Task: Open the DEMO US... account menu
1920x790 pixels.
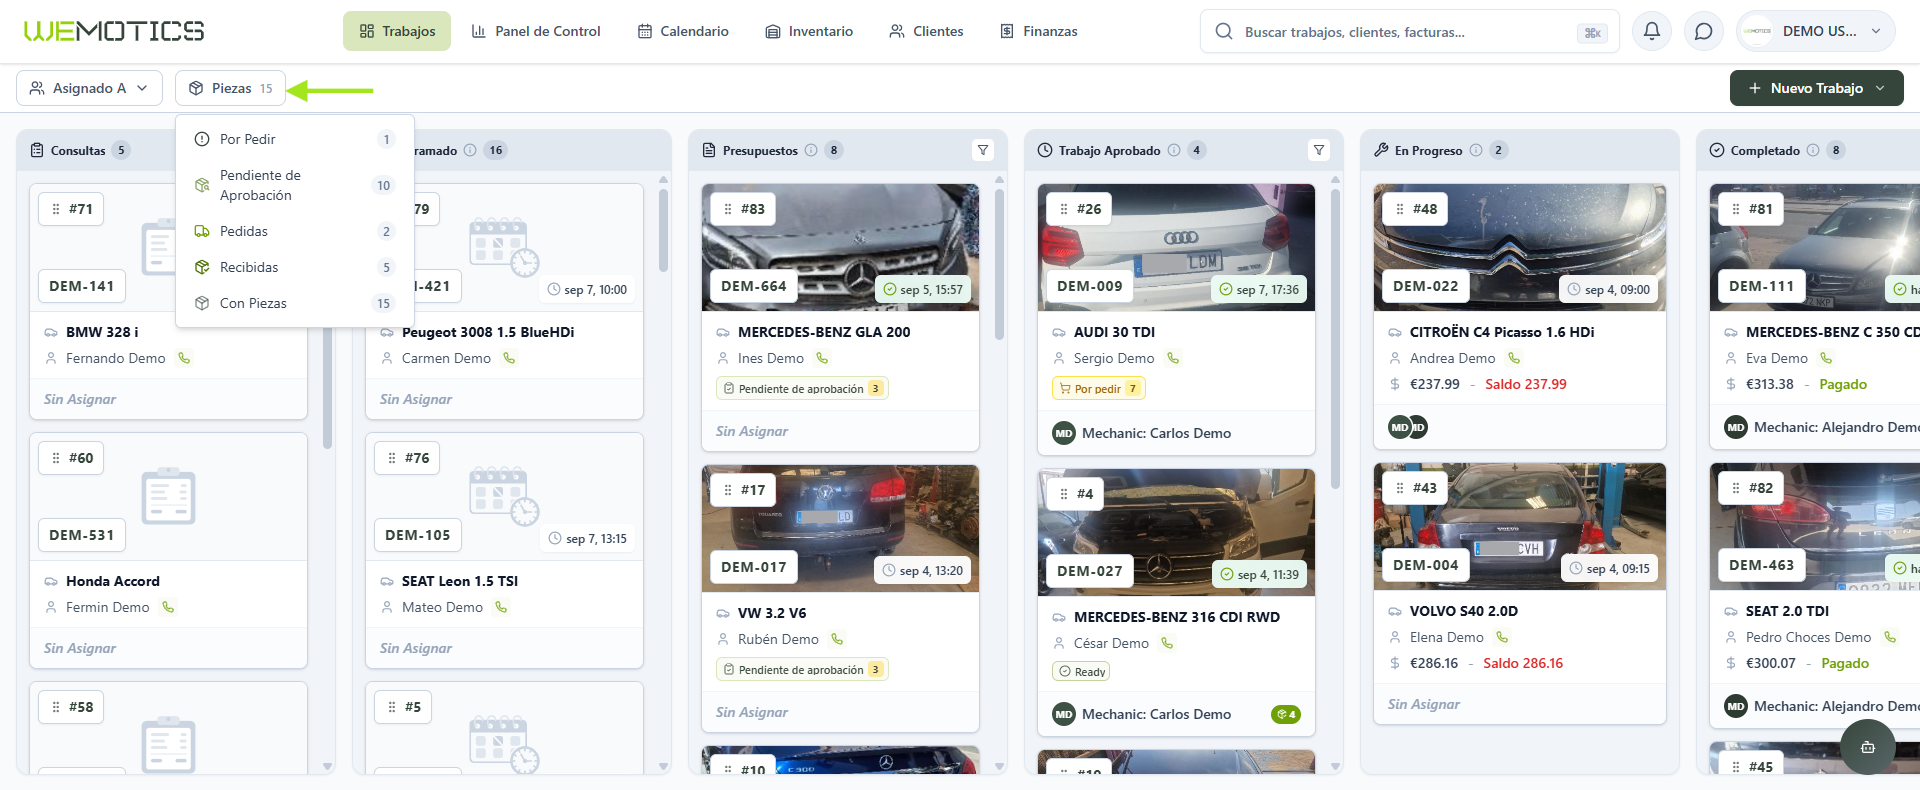Action: click(x=1815, y=31)
